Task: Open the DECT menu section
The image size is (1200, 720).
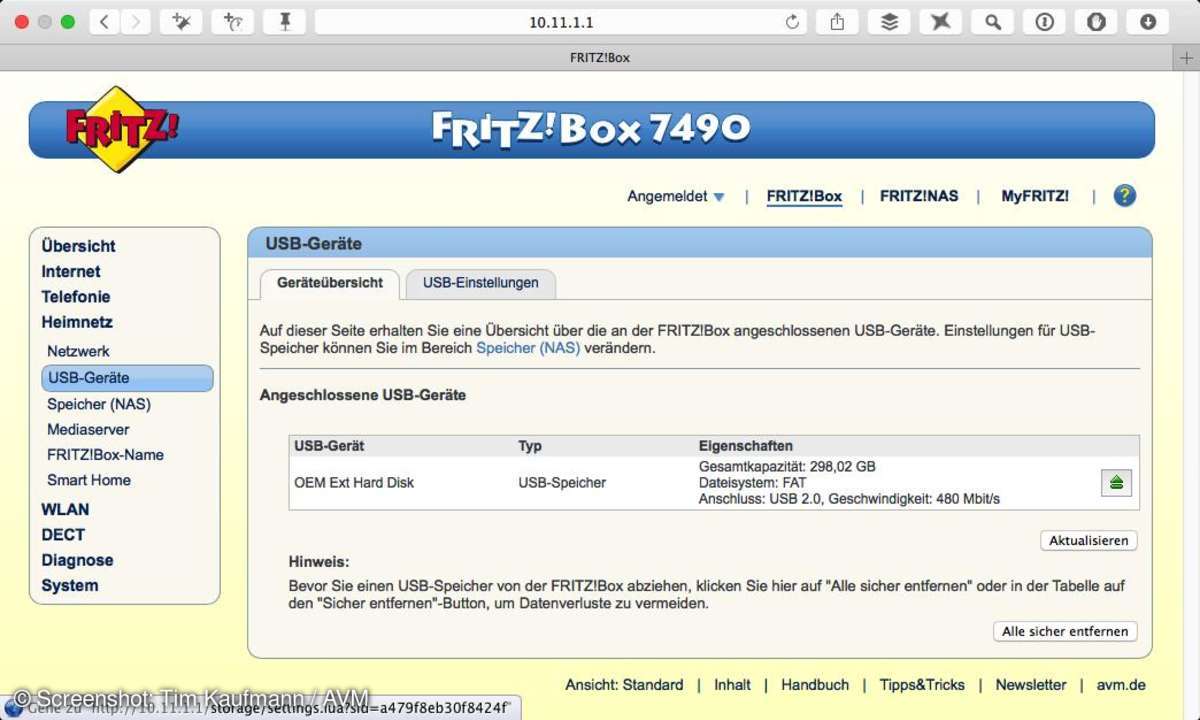Action: [x=63, y=535]
